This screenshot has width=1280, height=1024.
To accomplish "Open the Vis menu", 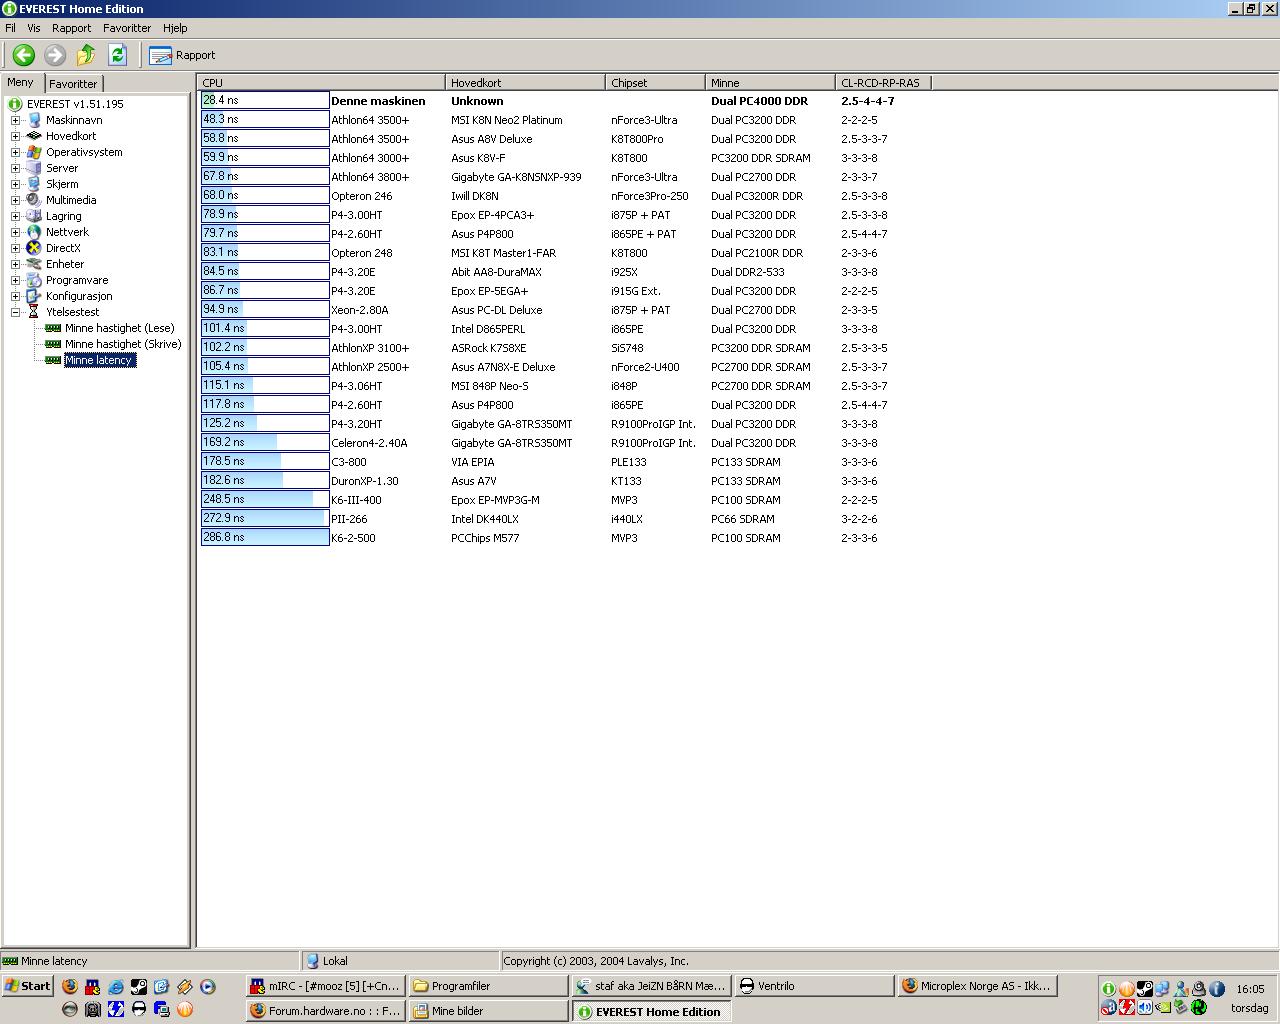I will (34, 28).
